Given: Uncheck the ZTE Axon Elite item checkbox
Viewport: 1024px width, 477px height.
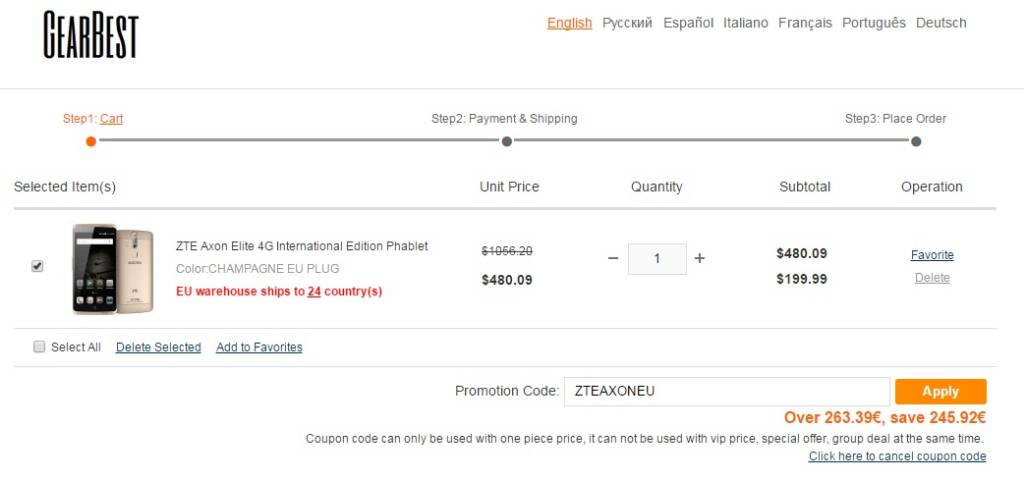Looking at the screenshot, I should click(x=38, y=266).
